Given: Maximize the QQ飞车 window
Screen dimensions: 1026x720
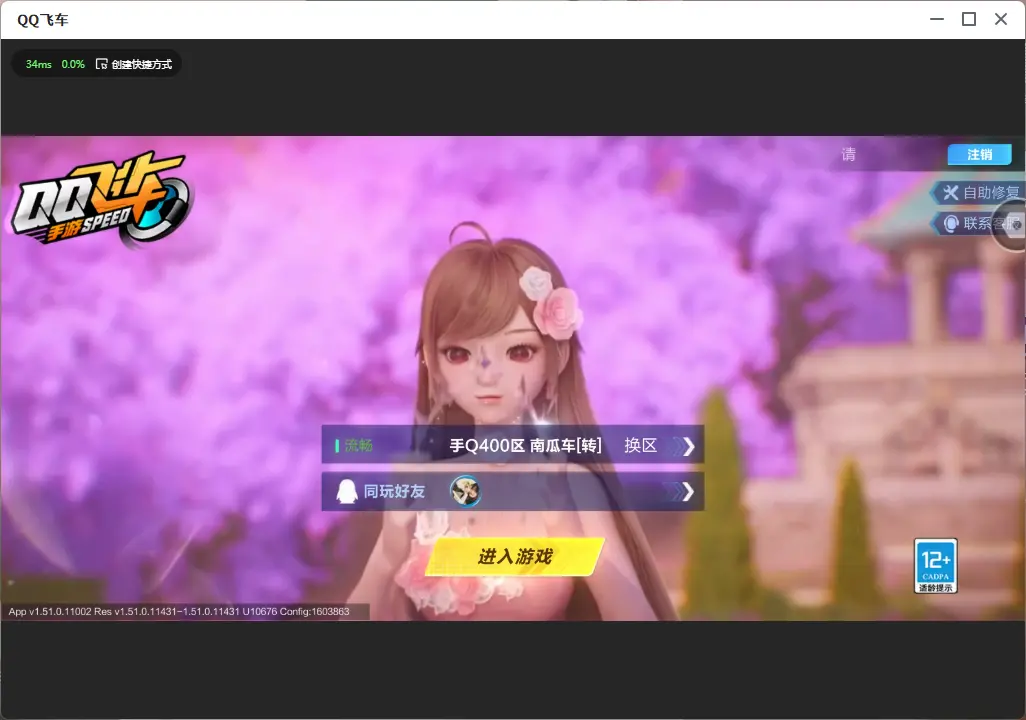Looking at the screenshot, I should tap(969, 20).
